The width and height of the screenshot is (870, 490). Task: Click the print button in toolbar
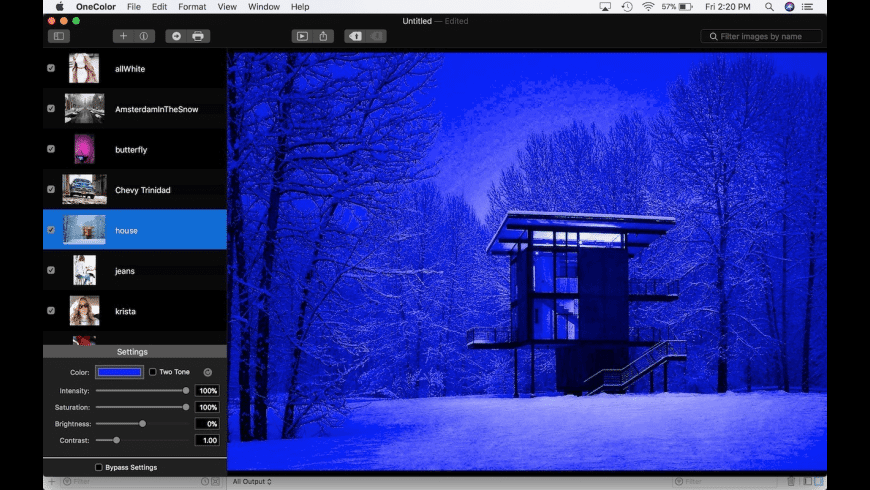click(x=198, y=36)
